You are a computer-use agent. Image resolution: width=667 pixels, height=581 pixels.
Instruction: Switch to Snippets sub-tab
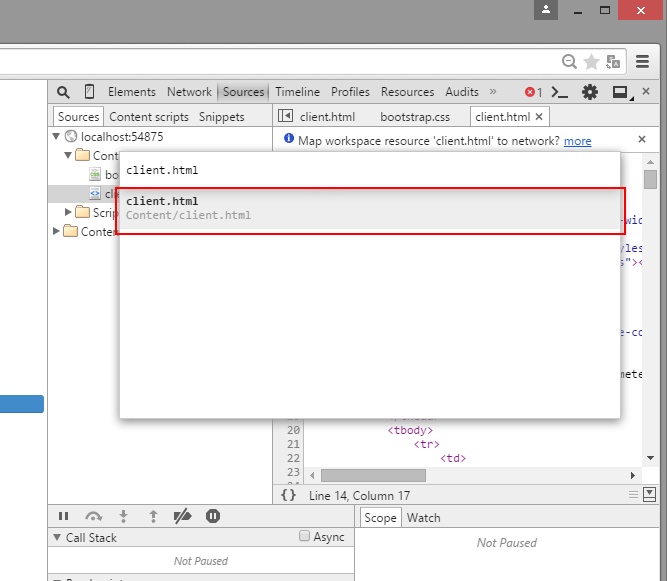(222, 117)
